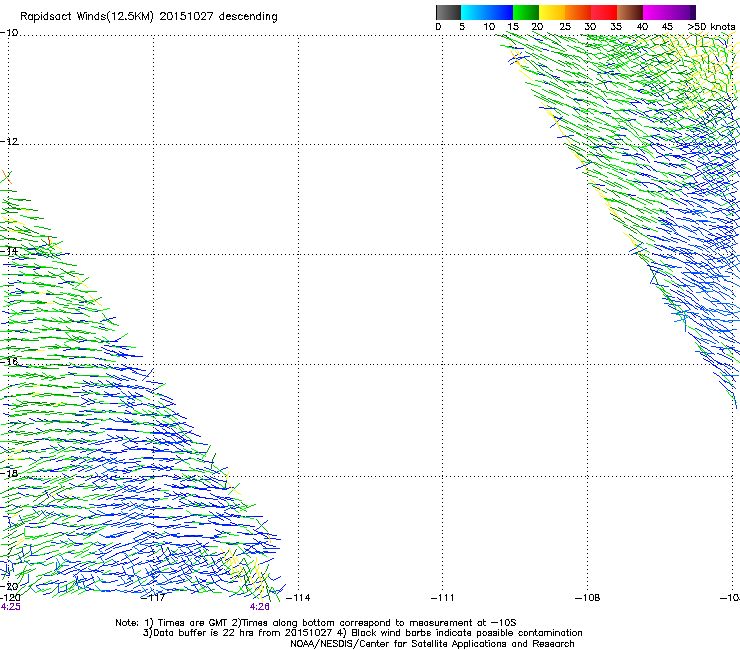Click the red 30–35 knots legend swatch

[604, 12]
